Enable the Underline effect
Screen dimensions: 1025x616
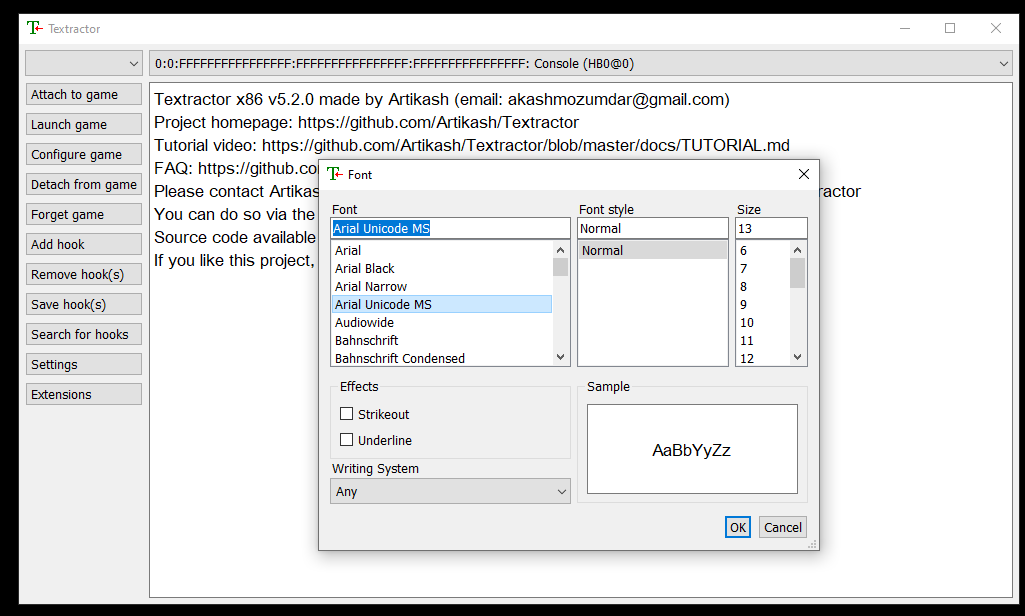click(x=345, y=440)
